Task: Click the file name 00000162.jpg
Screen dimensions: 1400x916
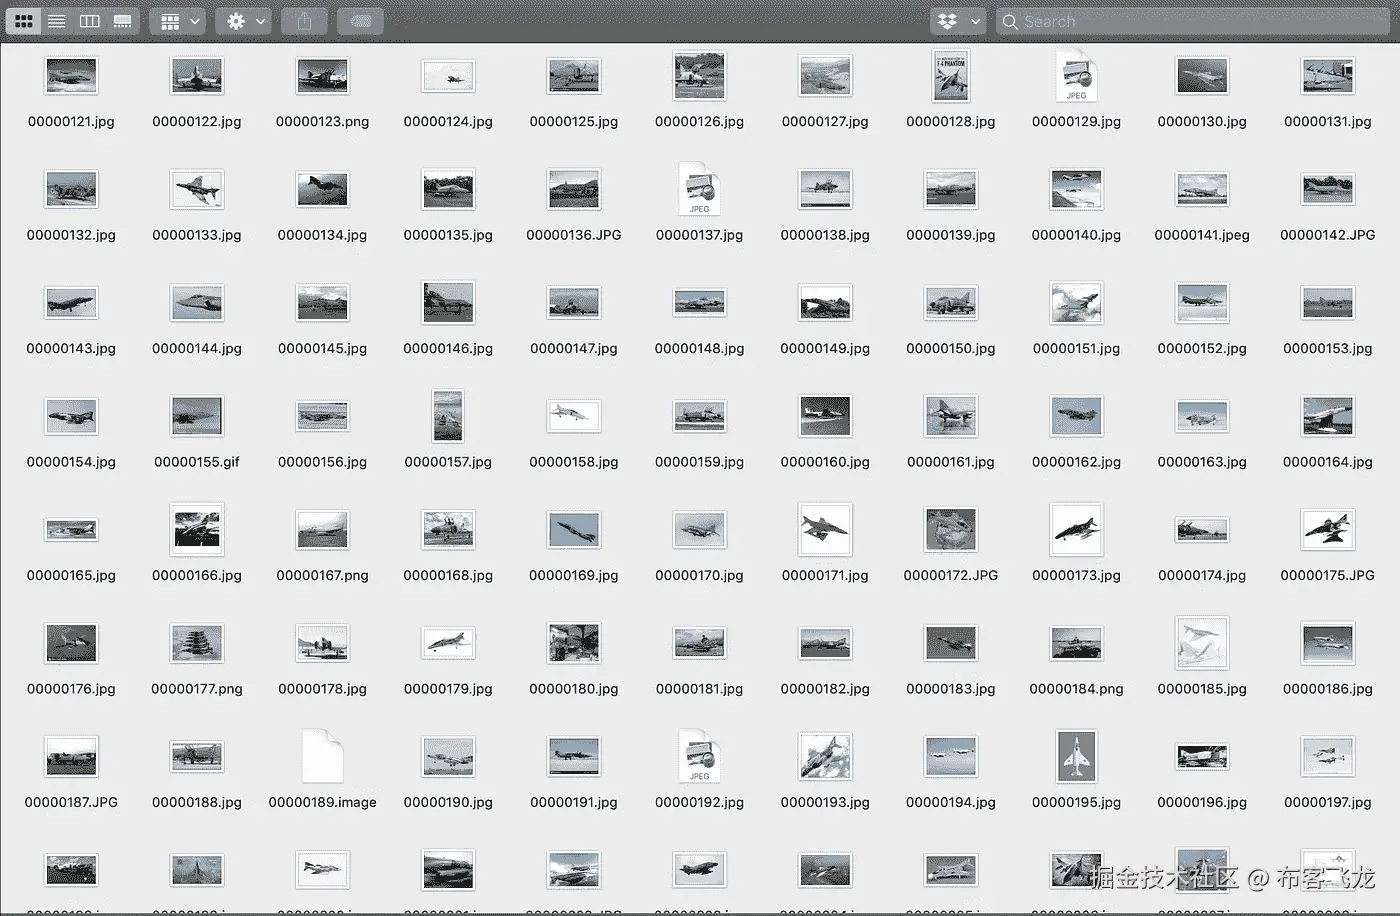Action: [x=1076, y=462]
